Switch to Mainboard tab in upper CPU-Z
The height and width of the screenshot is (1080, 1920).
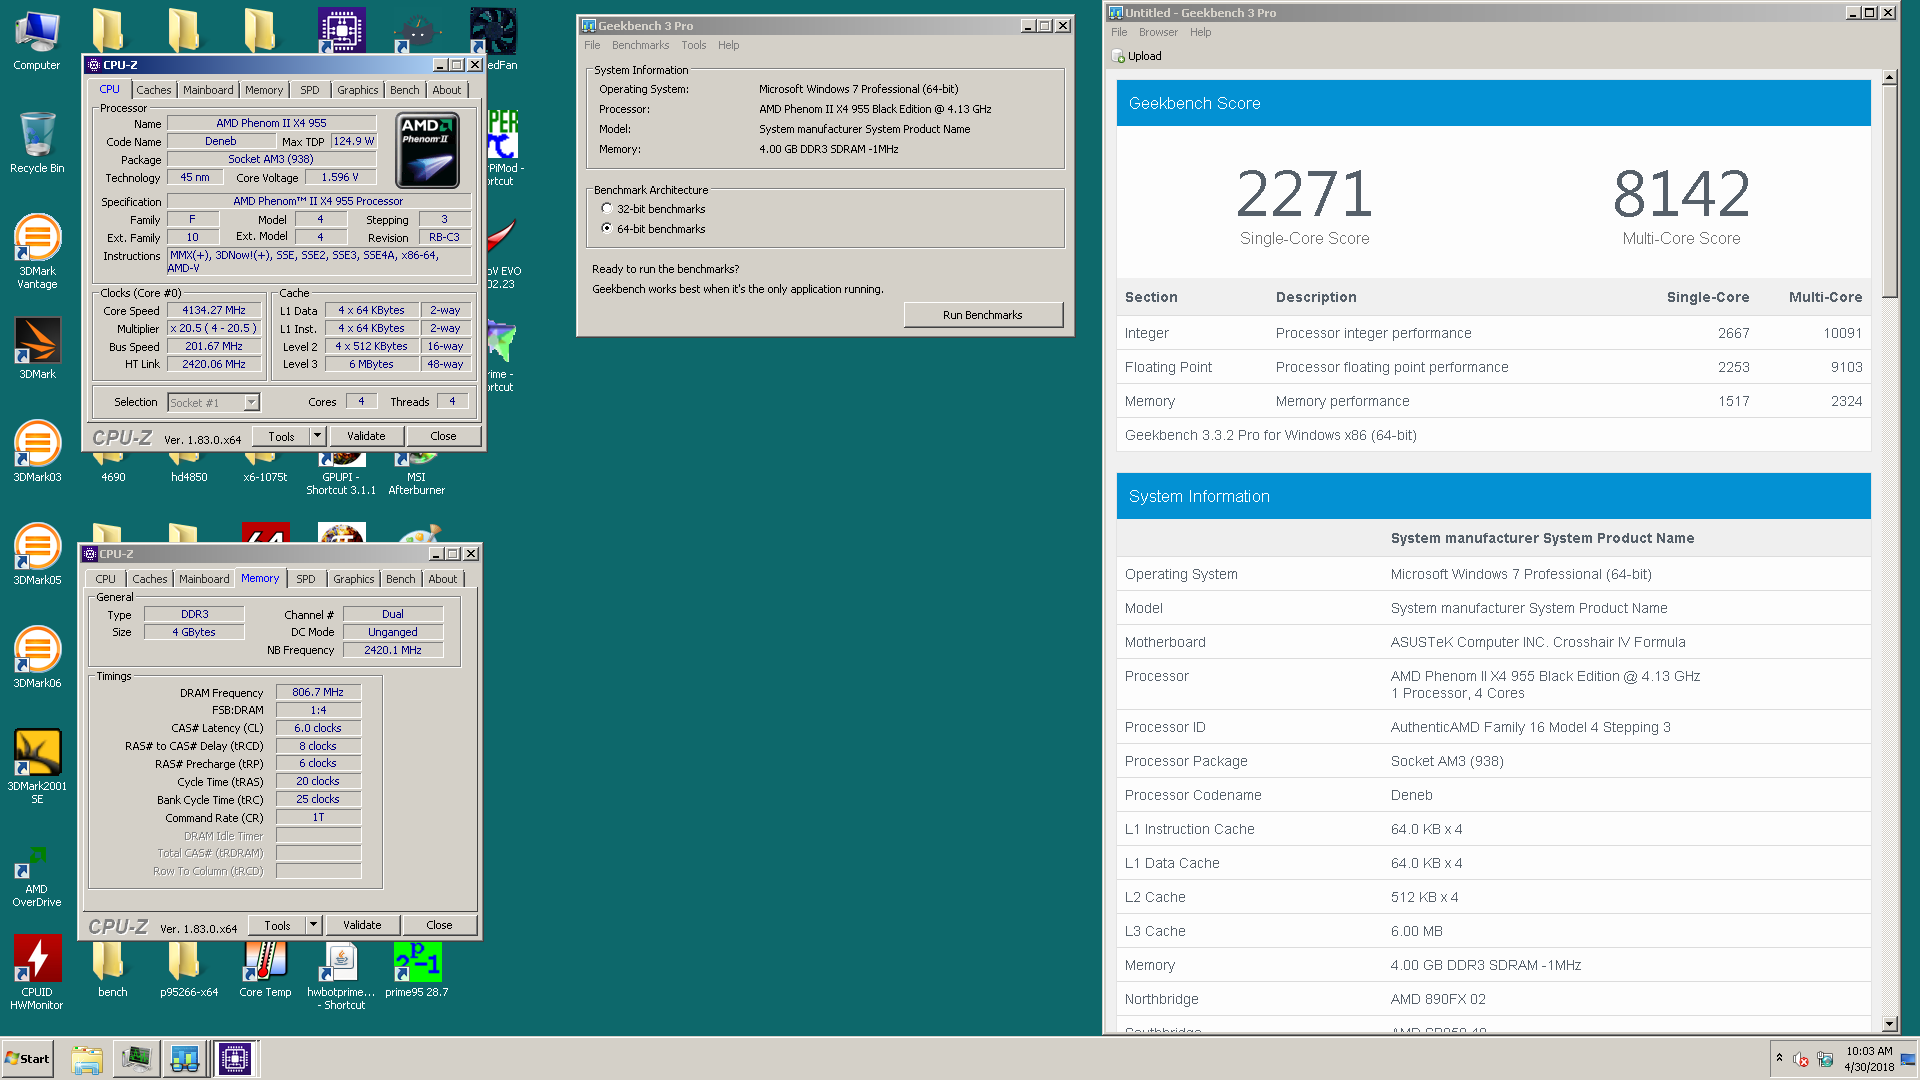point(208,90)
